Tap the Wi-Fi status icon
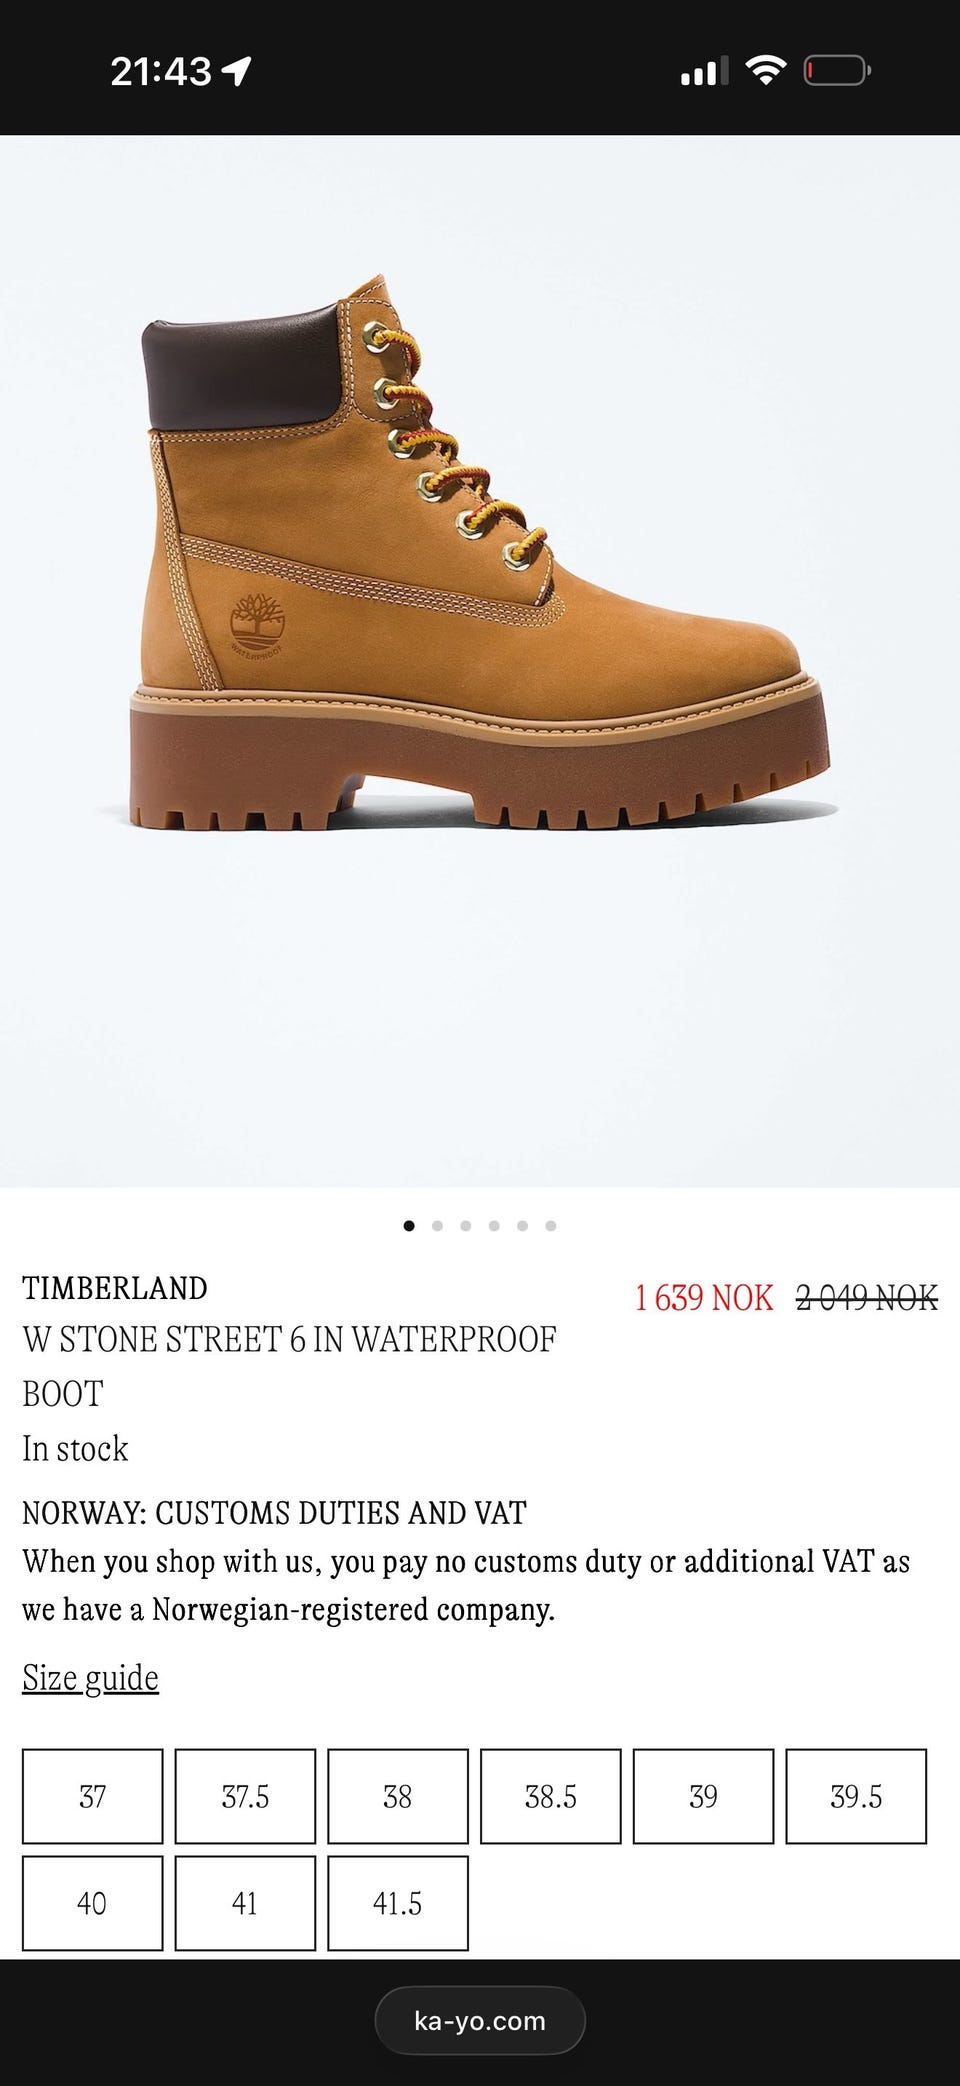 point(765,70)
